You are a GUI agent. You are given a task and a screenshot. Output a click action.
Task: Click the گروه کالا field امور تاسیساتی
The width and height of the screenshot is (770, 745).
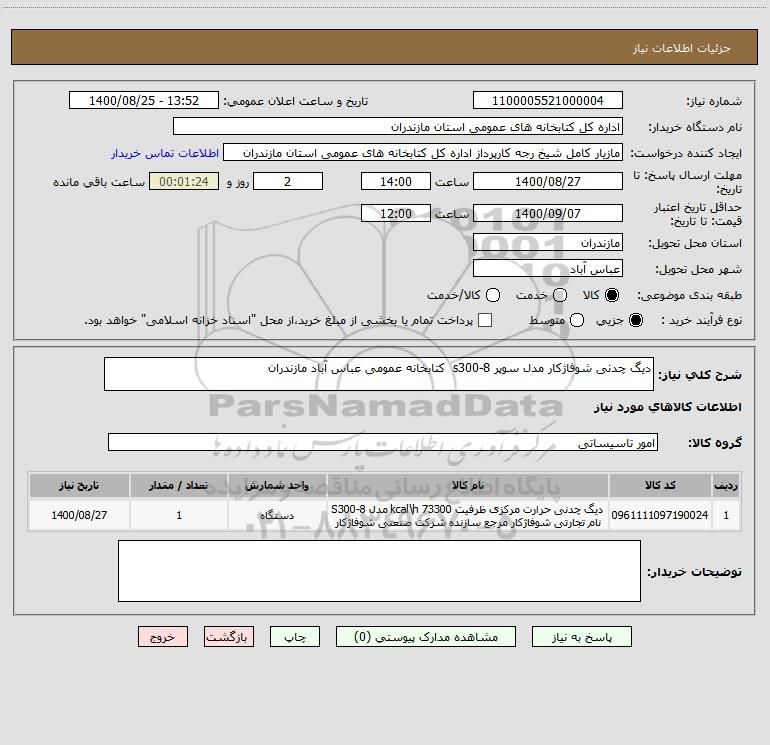click(383, 442)
